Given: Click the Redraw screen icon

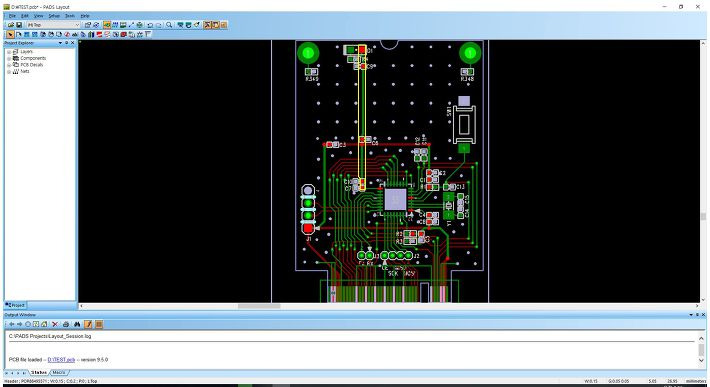Looking at the screenshot, I should pos(188,25).
